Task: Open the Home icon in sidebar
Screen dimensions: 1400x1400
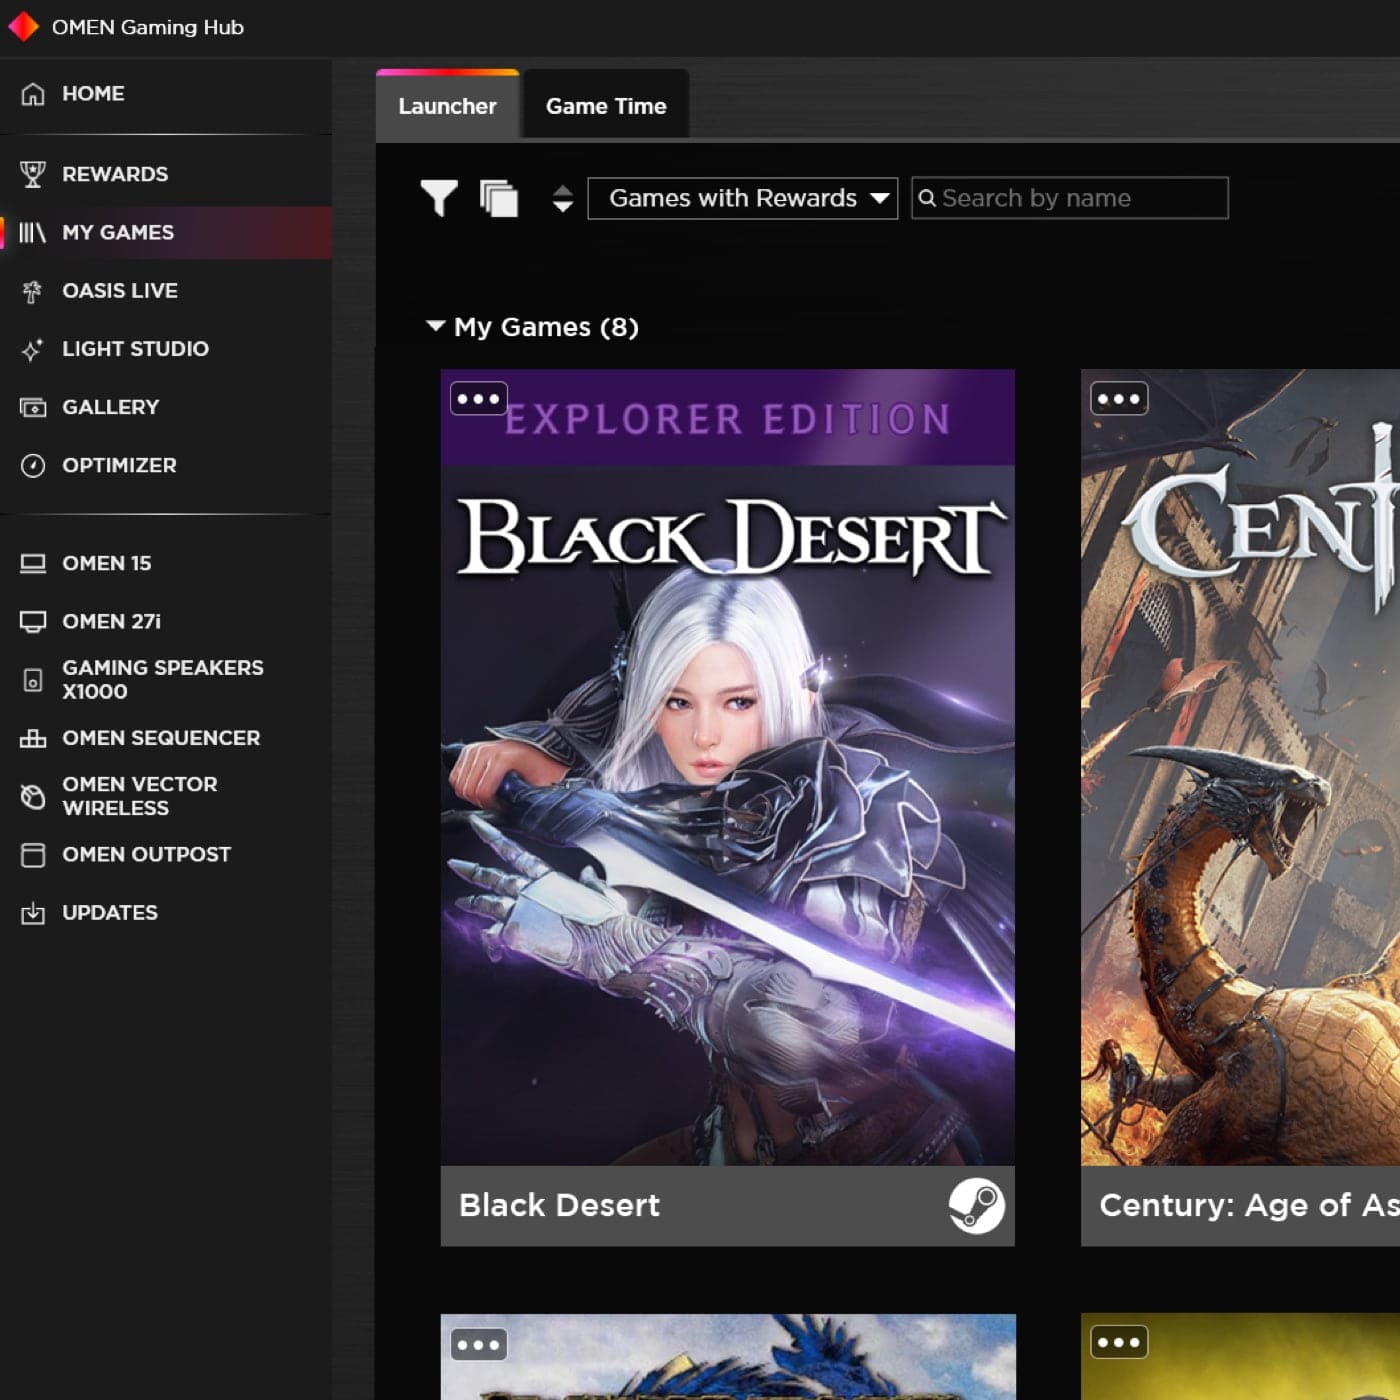Action: click(33, 94)
